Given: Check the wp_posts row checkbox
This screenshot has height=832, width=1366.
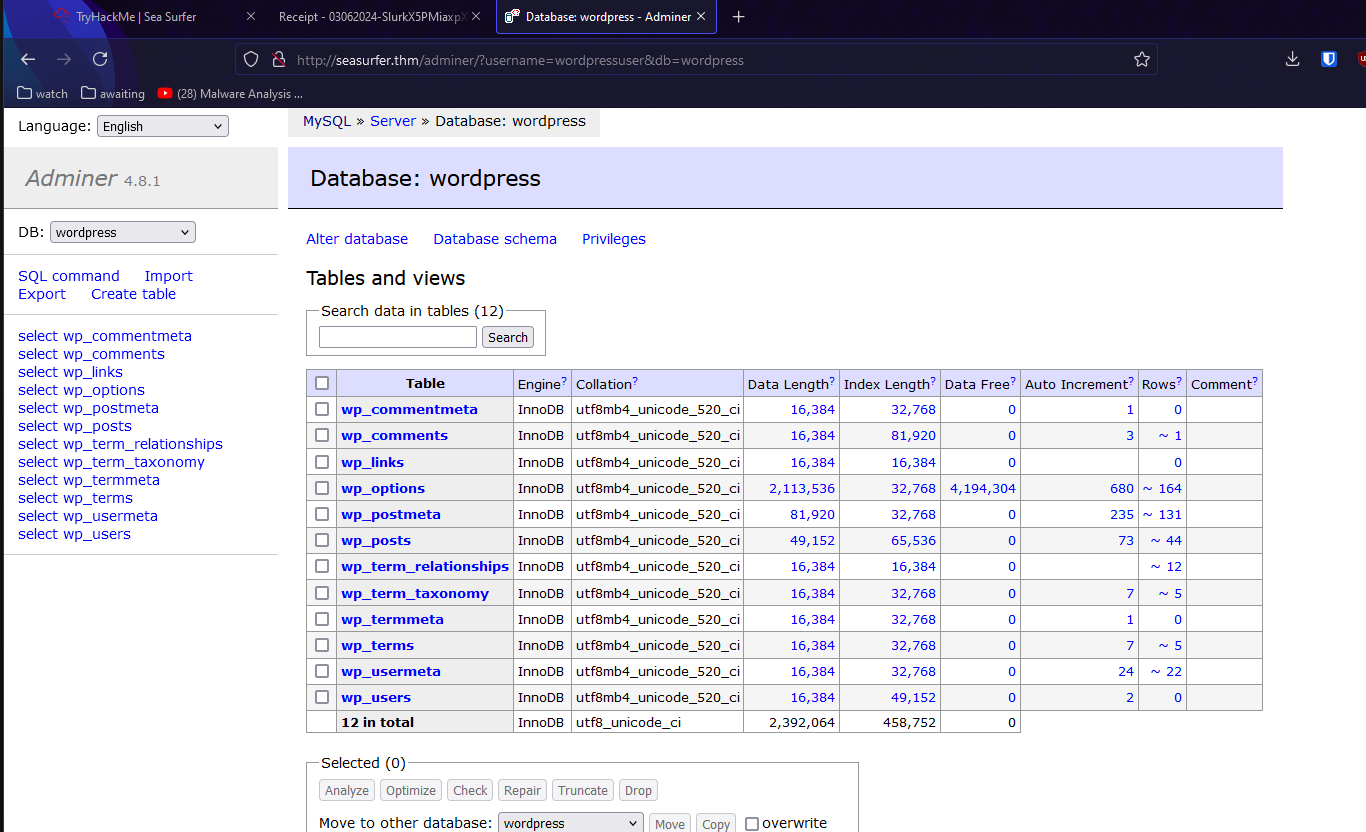Looking at the screenshot, I should coord(322,540).
